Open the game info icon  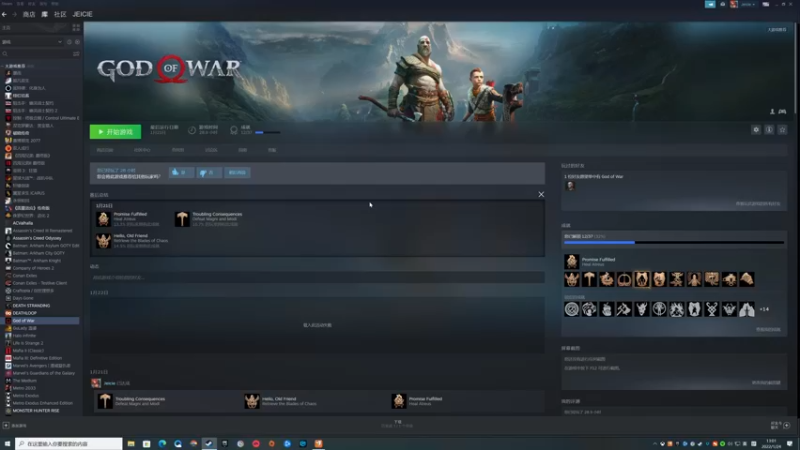pos(769,130)
